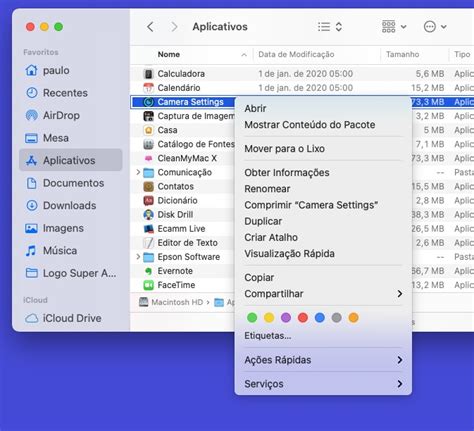Open Música in the sidebar
Image resolution: width=474 pixels, height=431 pixels.
pyautogui.click(x=71, y=250)
